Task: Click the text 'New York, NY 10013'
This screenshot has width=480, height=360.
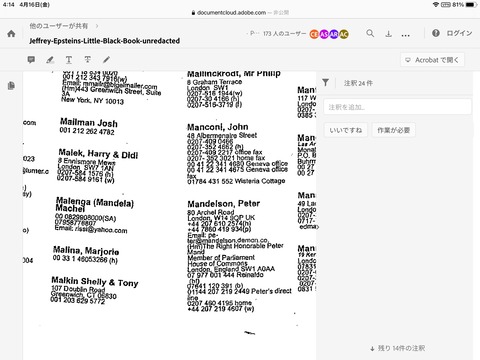Action: [92, 100]
